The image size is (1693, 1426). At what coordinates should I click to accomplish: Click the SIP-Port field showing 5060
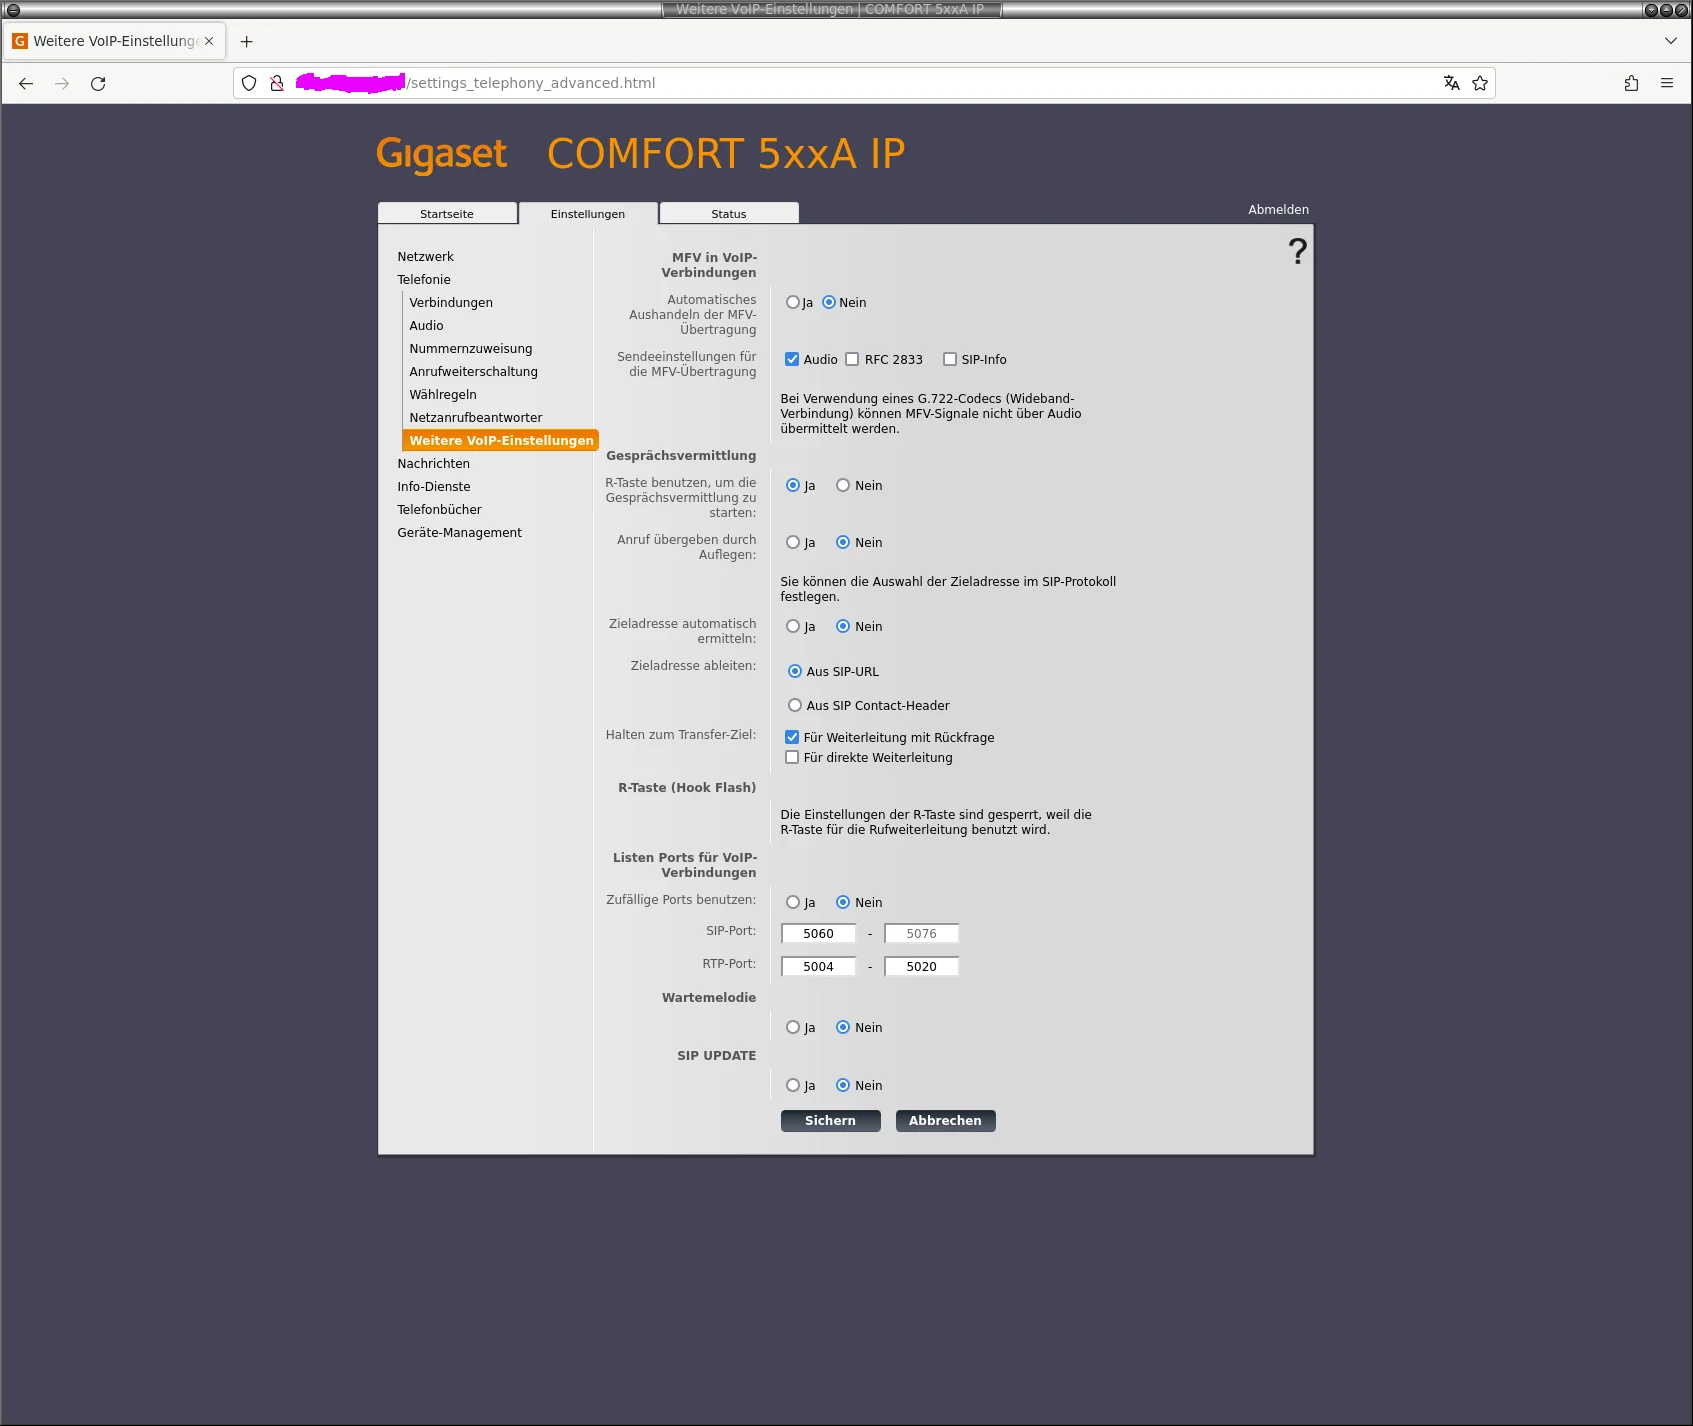tap(818, 934)
